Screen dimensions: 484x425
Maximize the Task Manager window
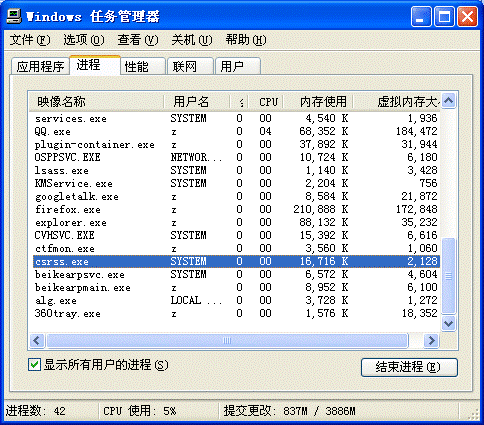(x=444, y=16)
